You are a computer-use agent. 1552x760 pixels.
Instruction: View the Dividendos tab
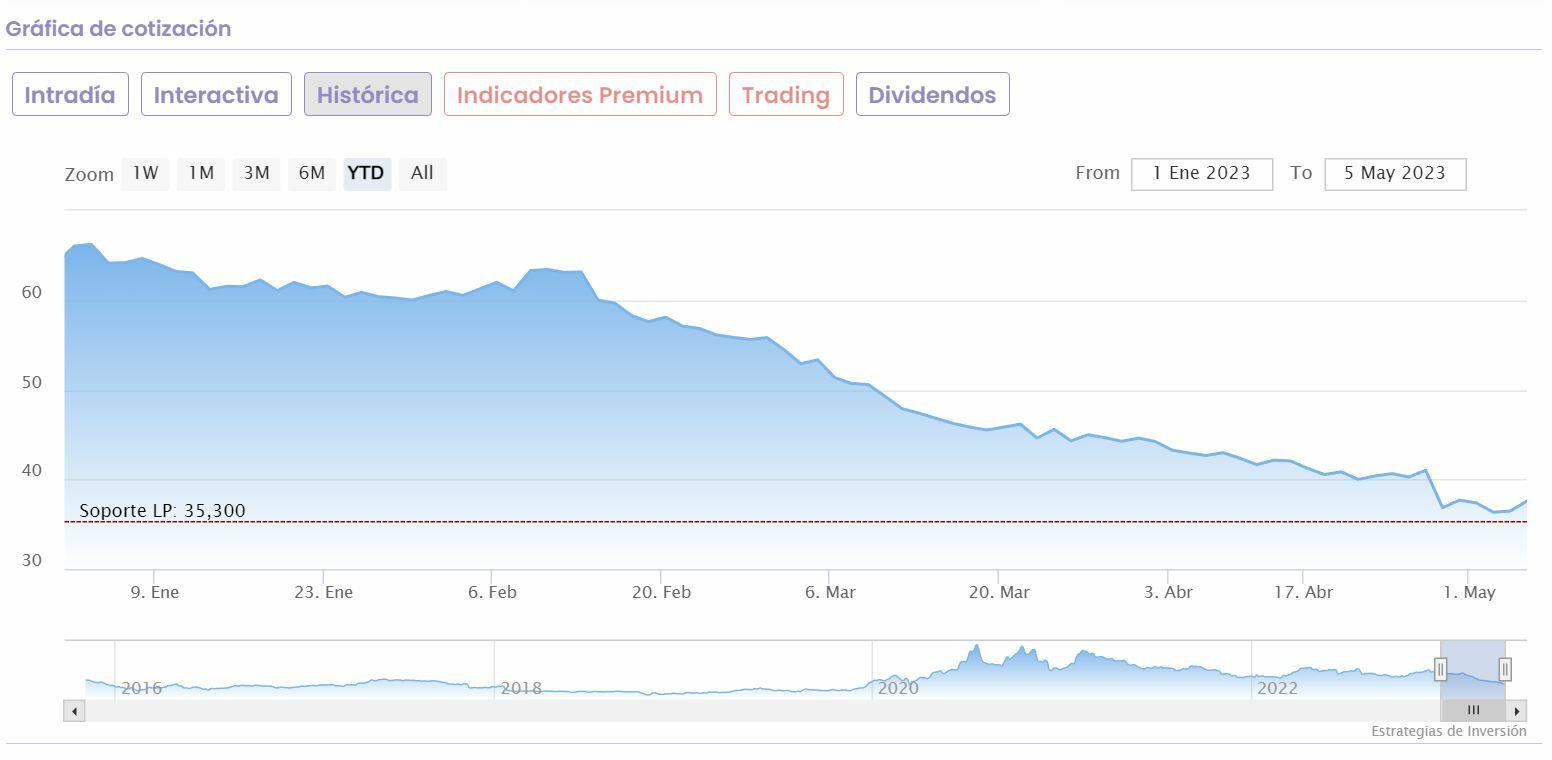(x=932, y=95)
